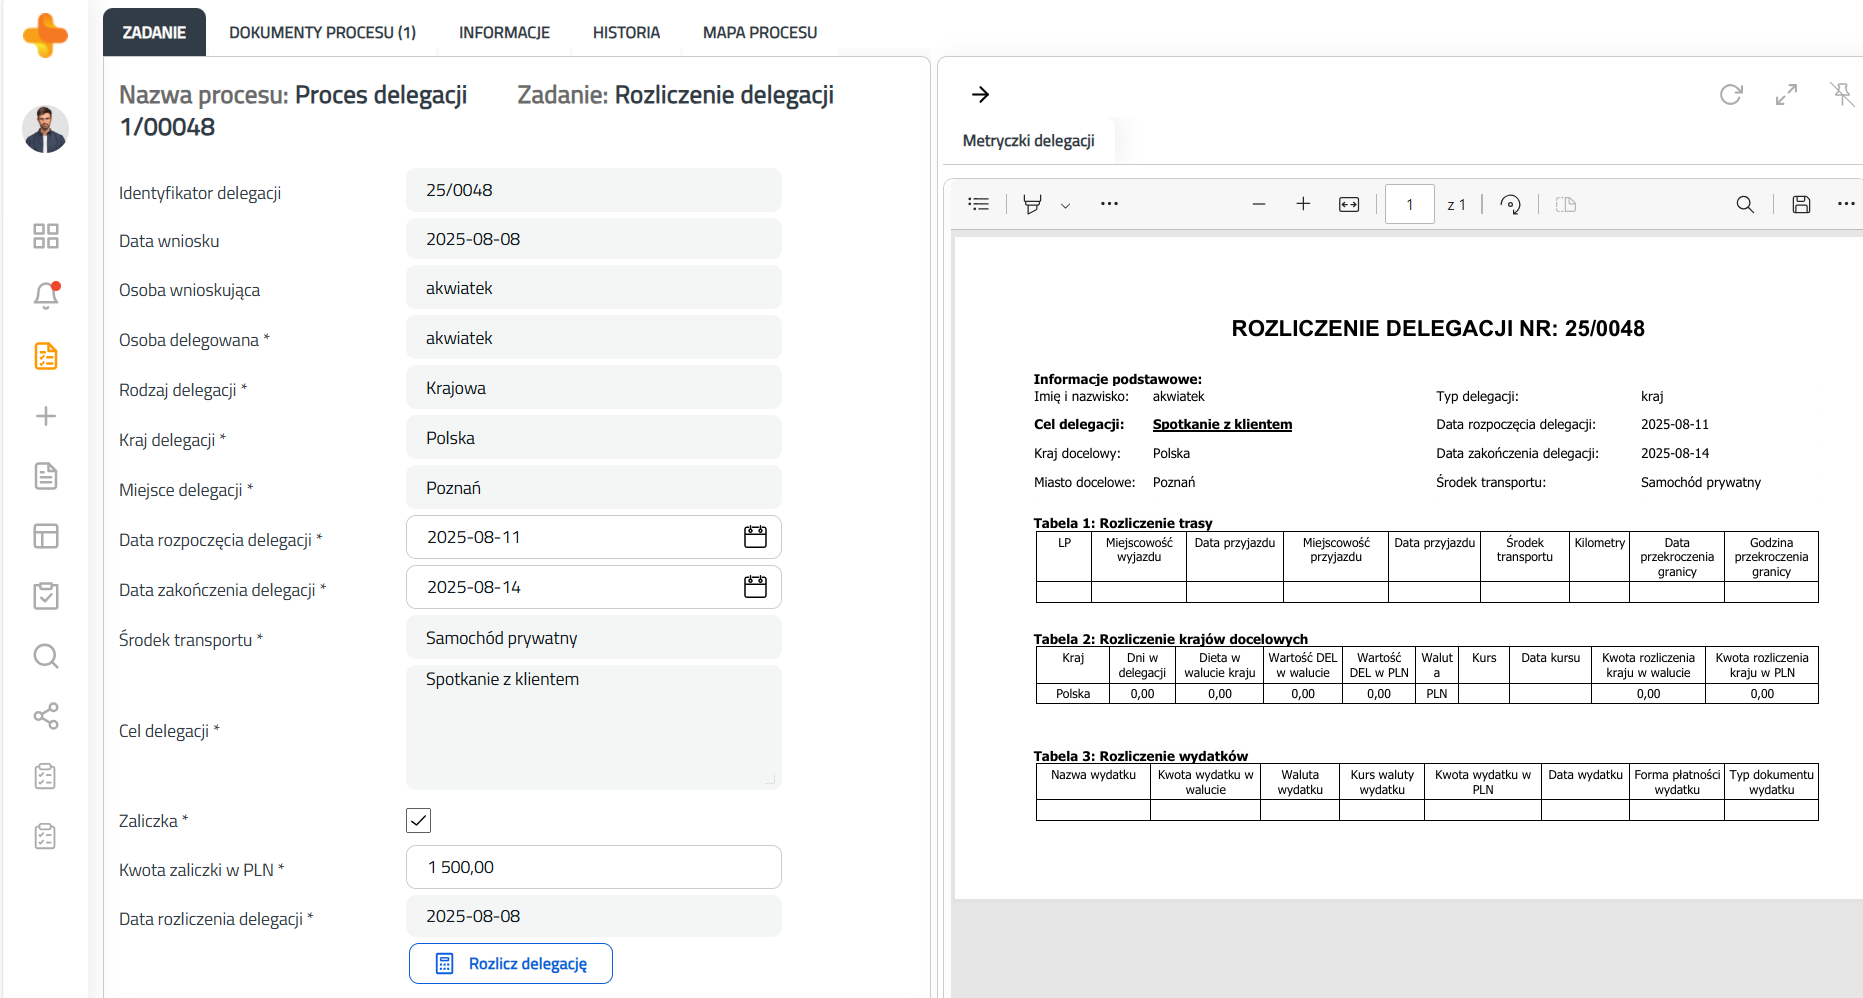This screenshot has height=998, width=1863.
Task: Click the Kwota zaliczki w PLN field
Action: coord(593,867)
